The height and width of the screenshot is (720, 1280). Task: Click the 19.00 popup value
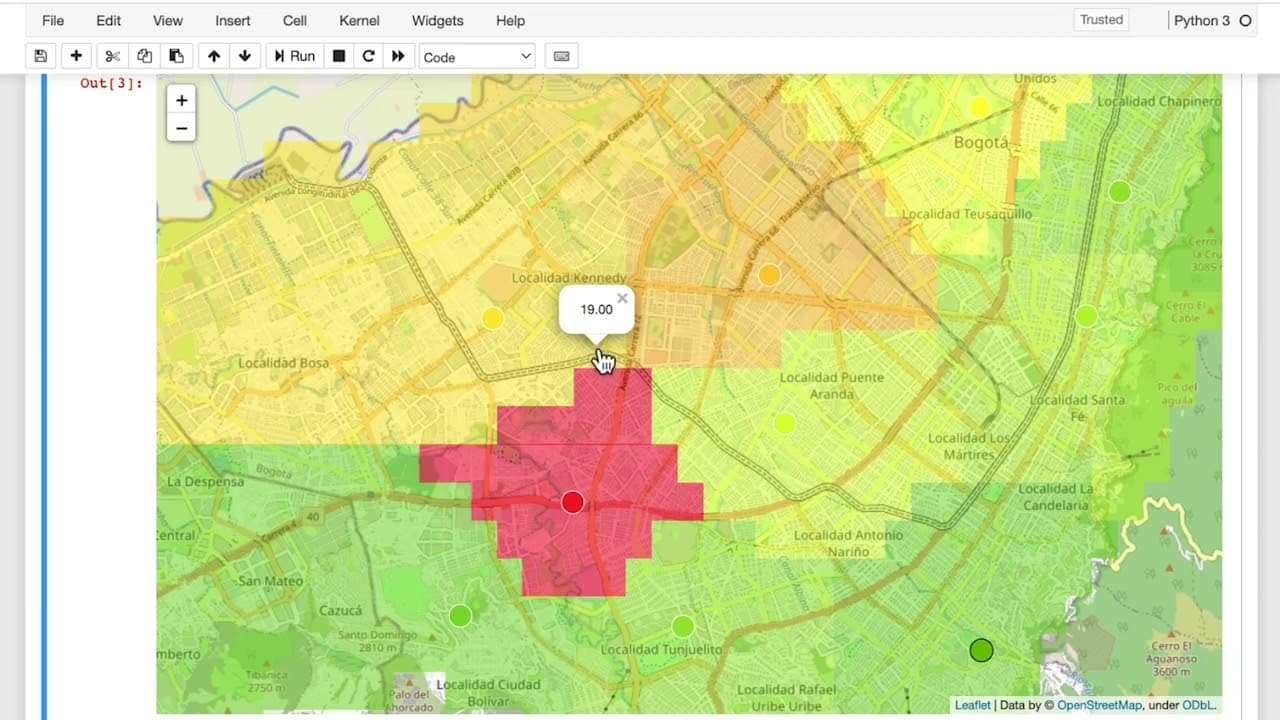[596, 310]
